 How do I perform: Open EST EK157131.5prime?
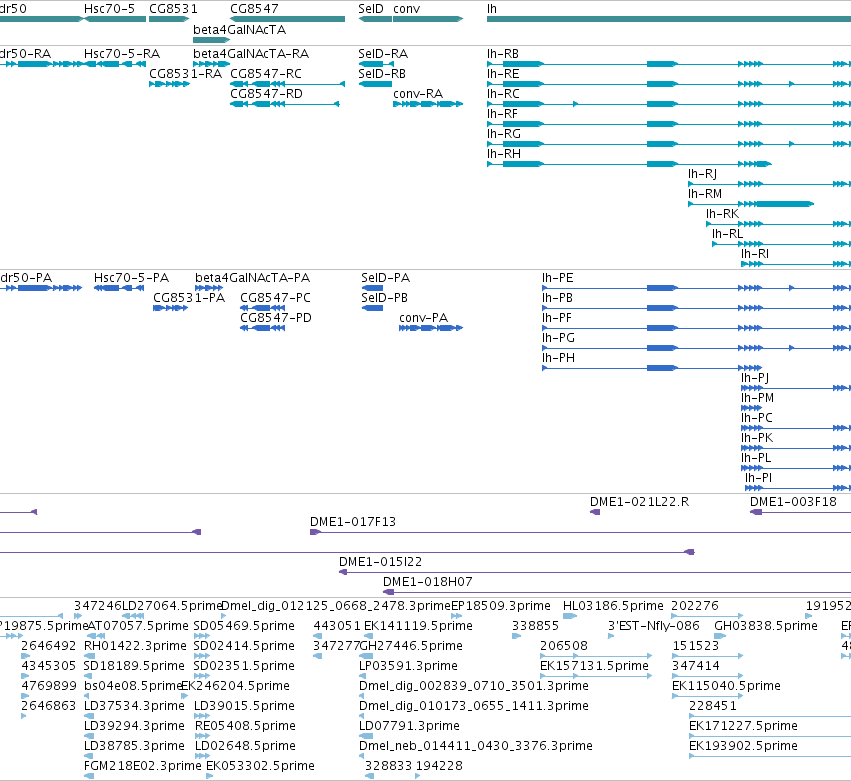click(594, 666)
